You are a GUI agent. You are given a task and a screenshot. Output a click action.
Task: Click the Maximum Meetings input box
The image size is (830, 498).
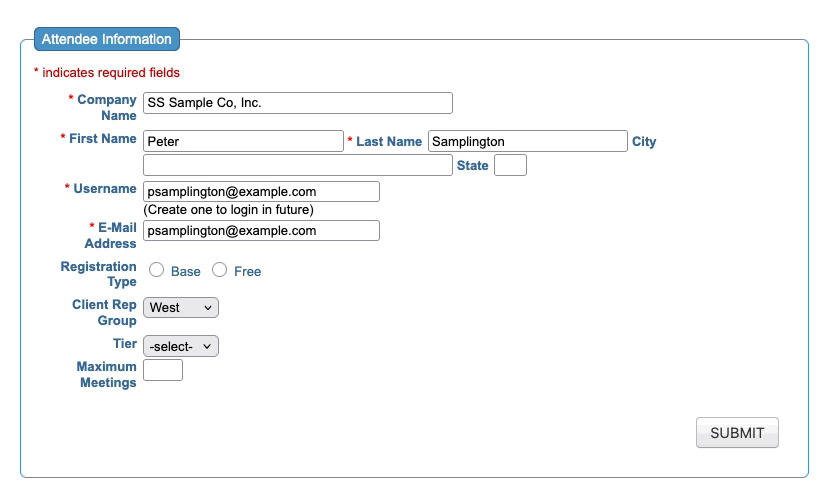(163, 370)
